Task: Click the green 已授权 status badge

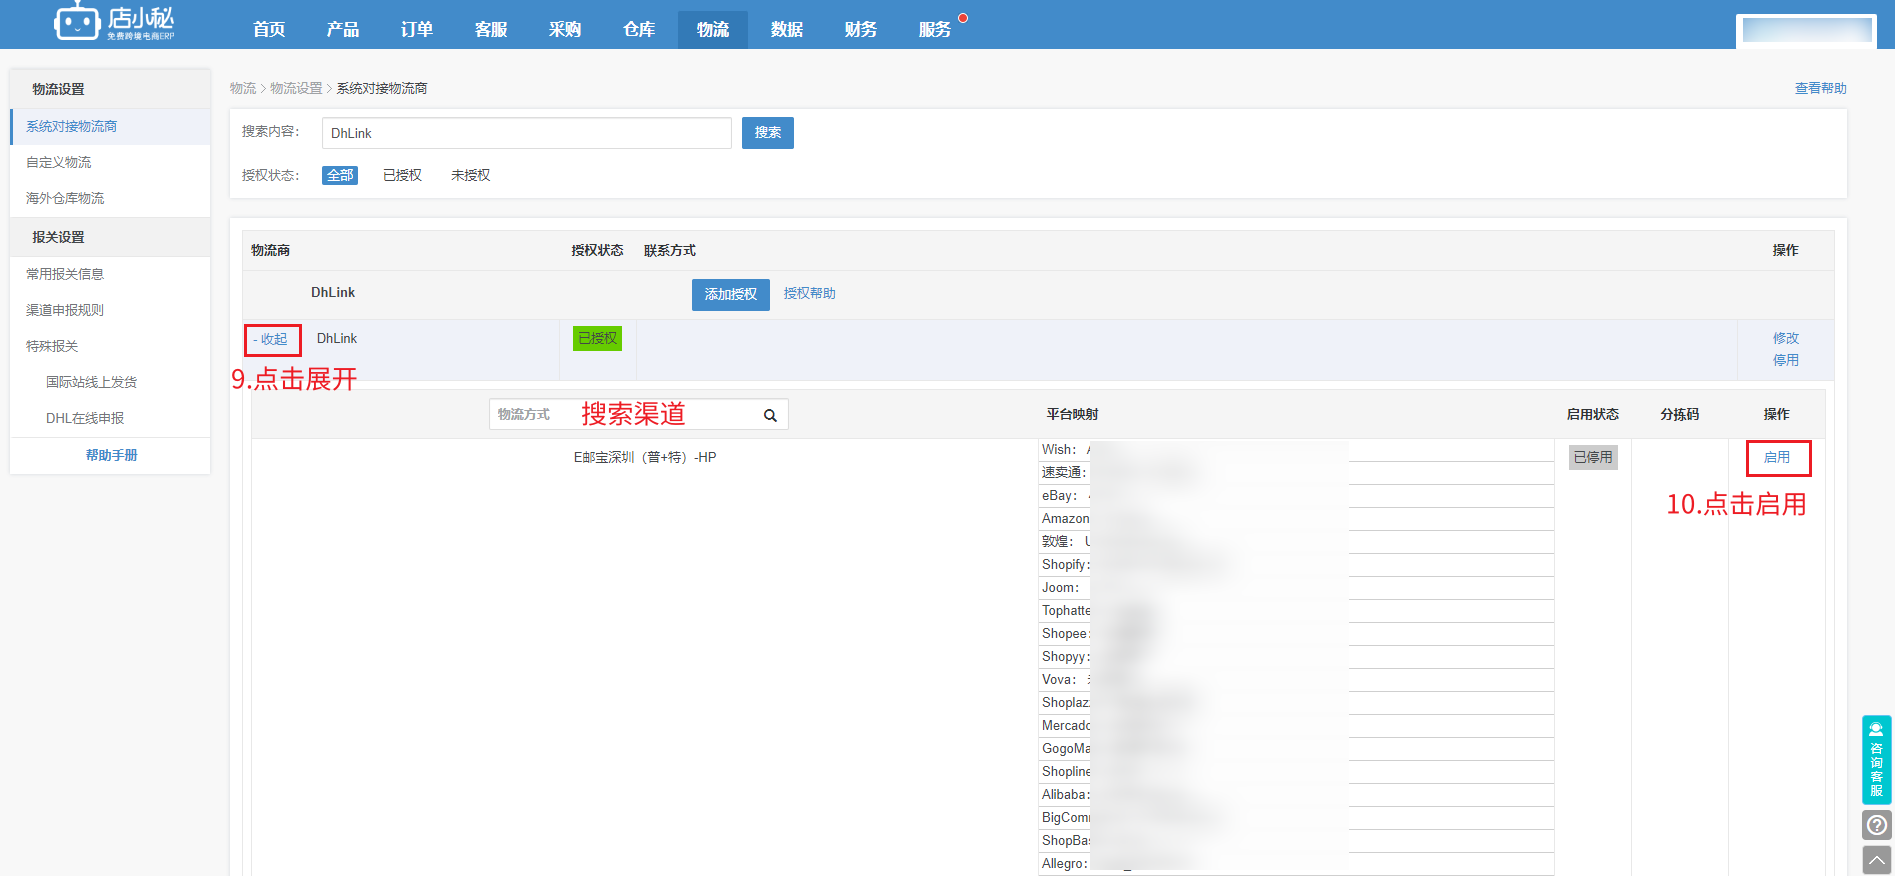Action: [598, 338]
